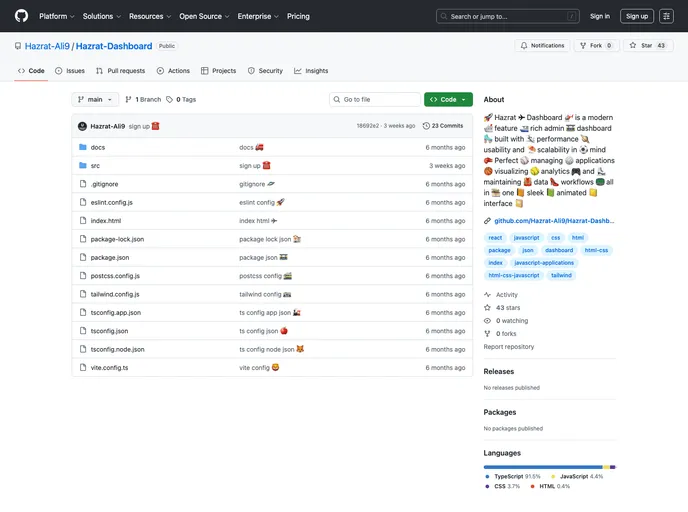Screen dimensions: 688x512
Task: Click the Report repository link
Action: pos(509,347)
